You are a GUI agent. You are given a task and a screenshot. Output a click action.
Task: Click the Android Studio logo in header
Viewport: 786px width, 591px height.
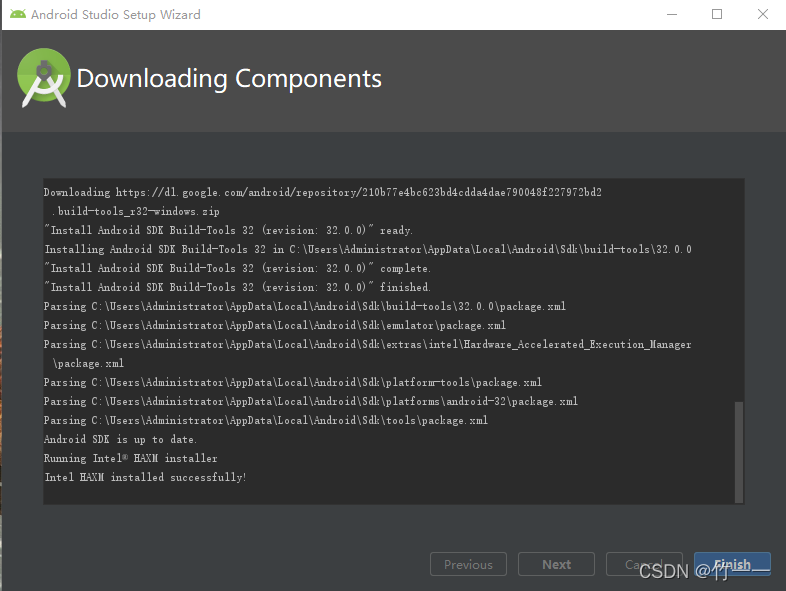coord(44,78)
